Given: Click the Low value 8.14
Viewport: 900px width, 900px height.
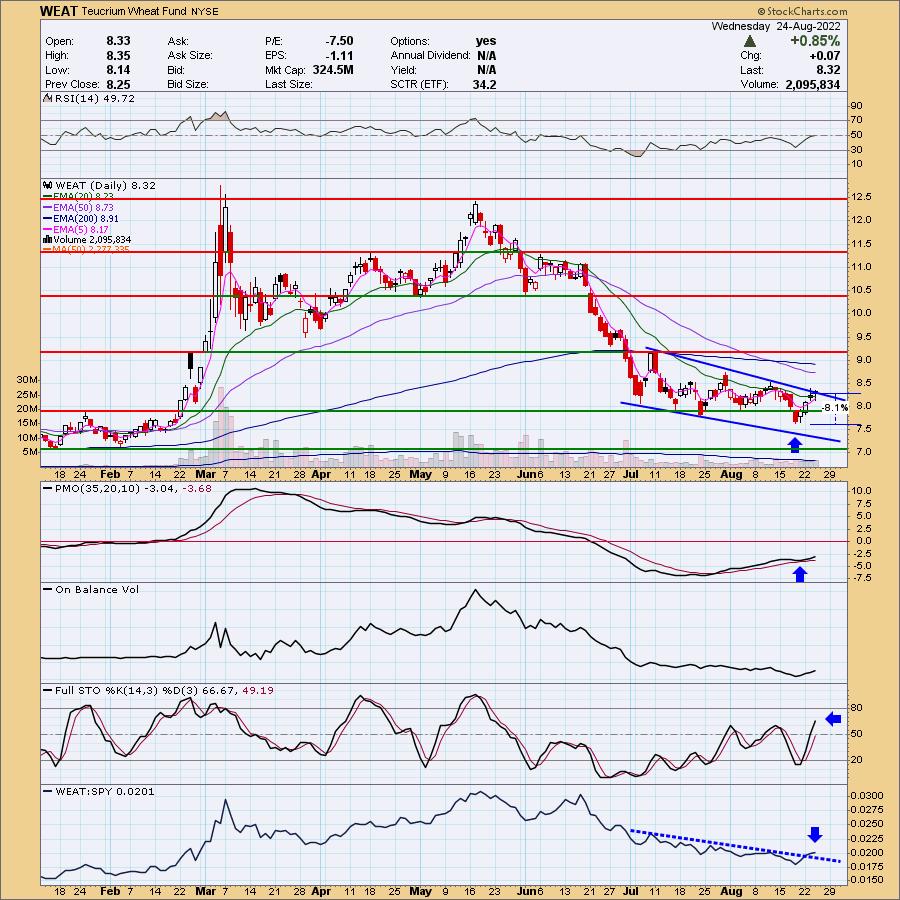Looking at the screenshot, I should tap(118, 69).
